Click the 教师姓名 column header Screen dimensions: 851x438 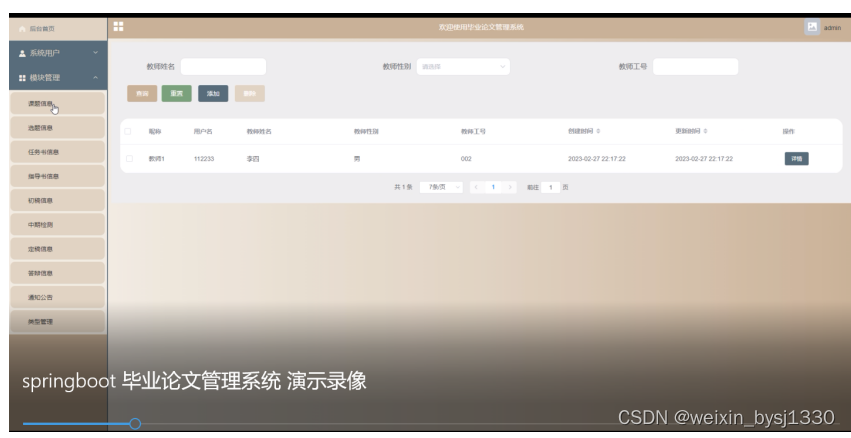coord(259,131)
